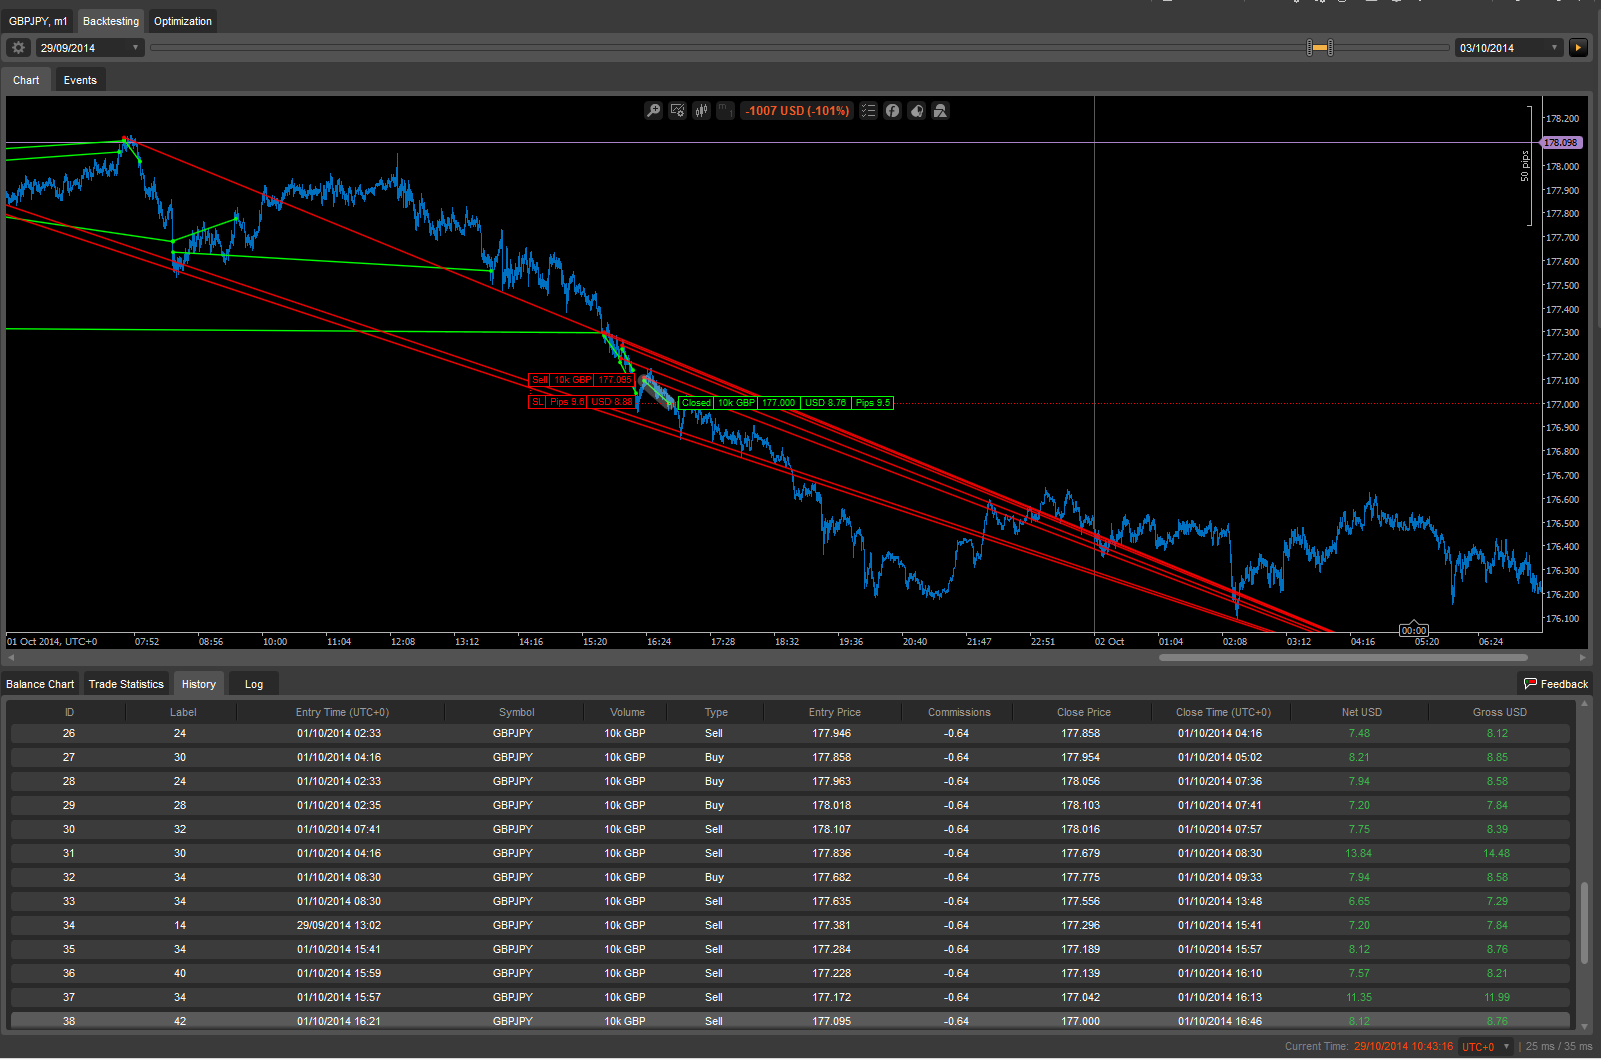
Task: Select history row ID 38 close price 177.000
Action: 790,1021
